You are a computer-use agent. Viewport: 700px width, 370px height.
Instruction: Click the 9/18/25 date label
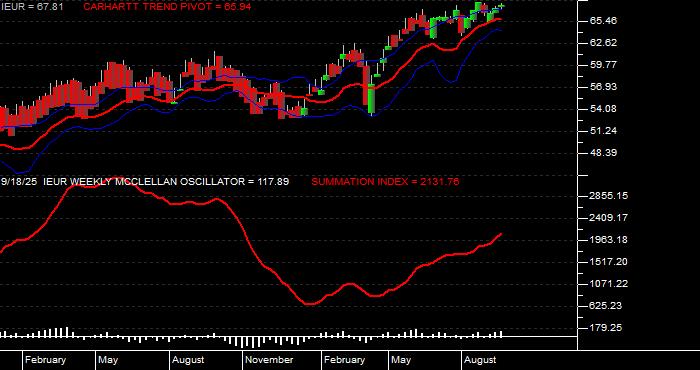(x=19, y=182)
